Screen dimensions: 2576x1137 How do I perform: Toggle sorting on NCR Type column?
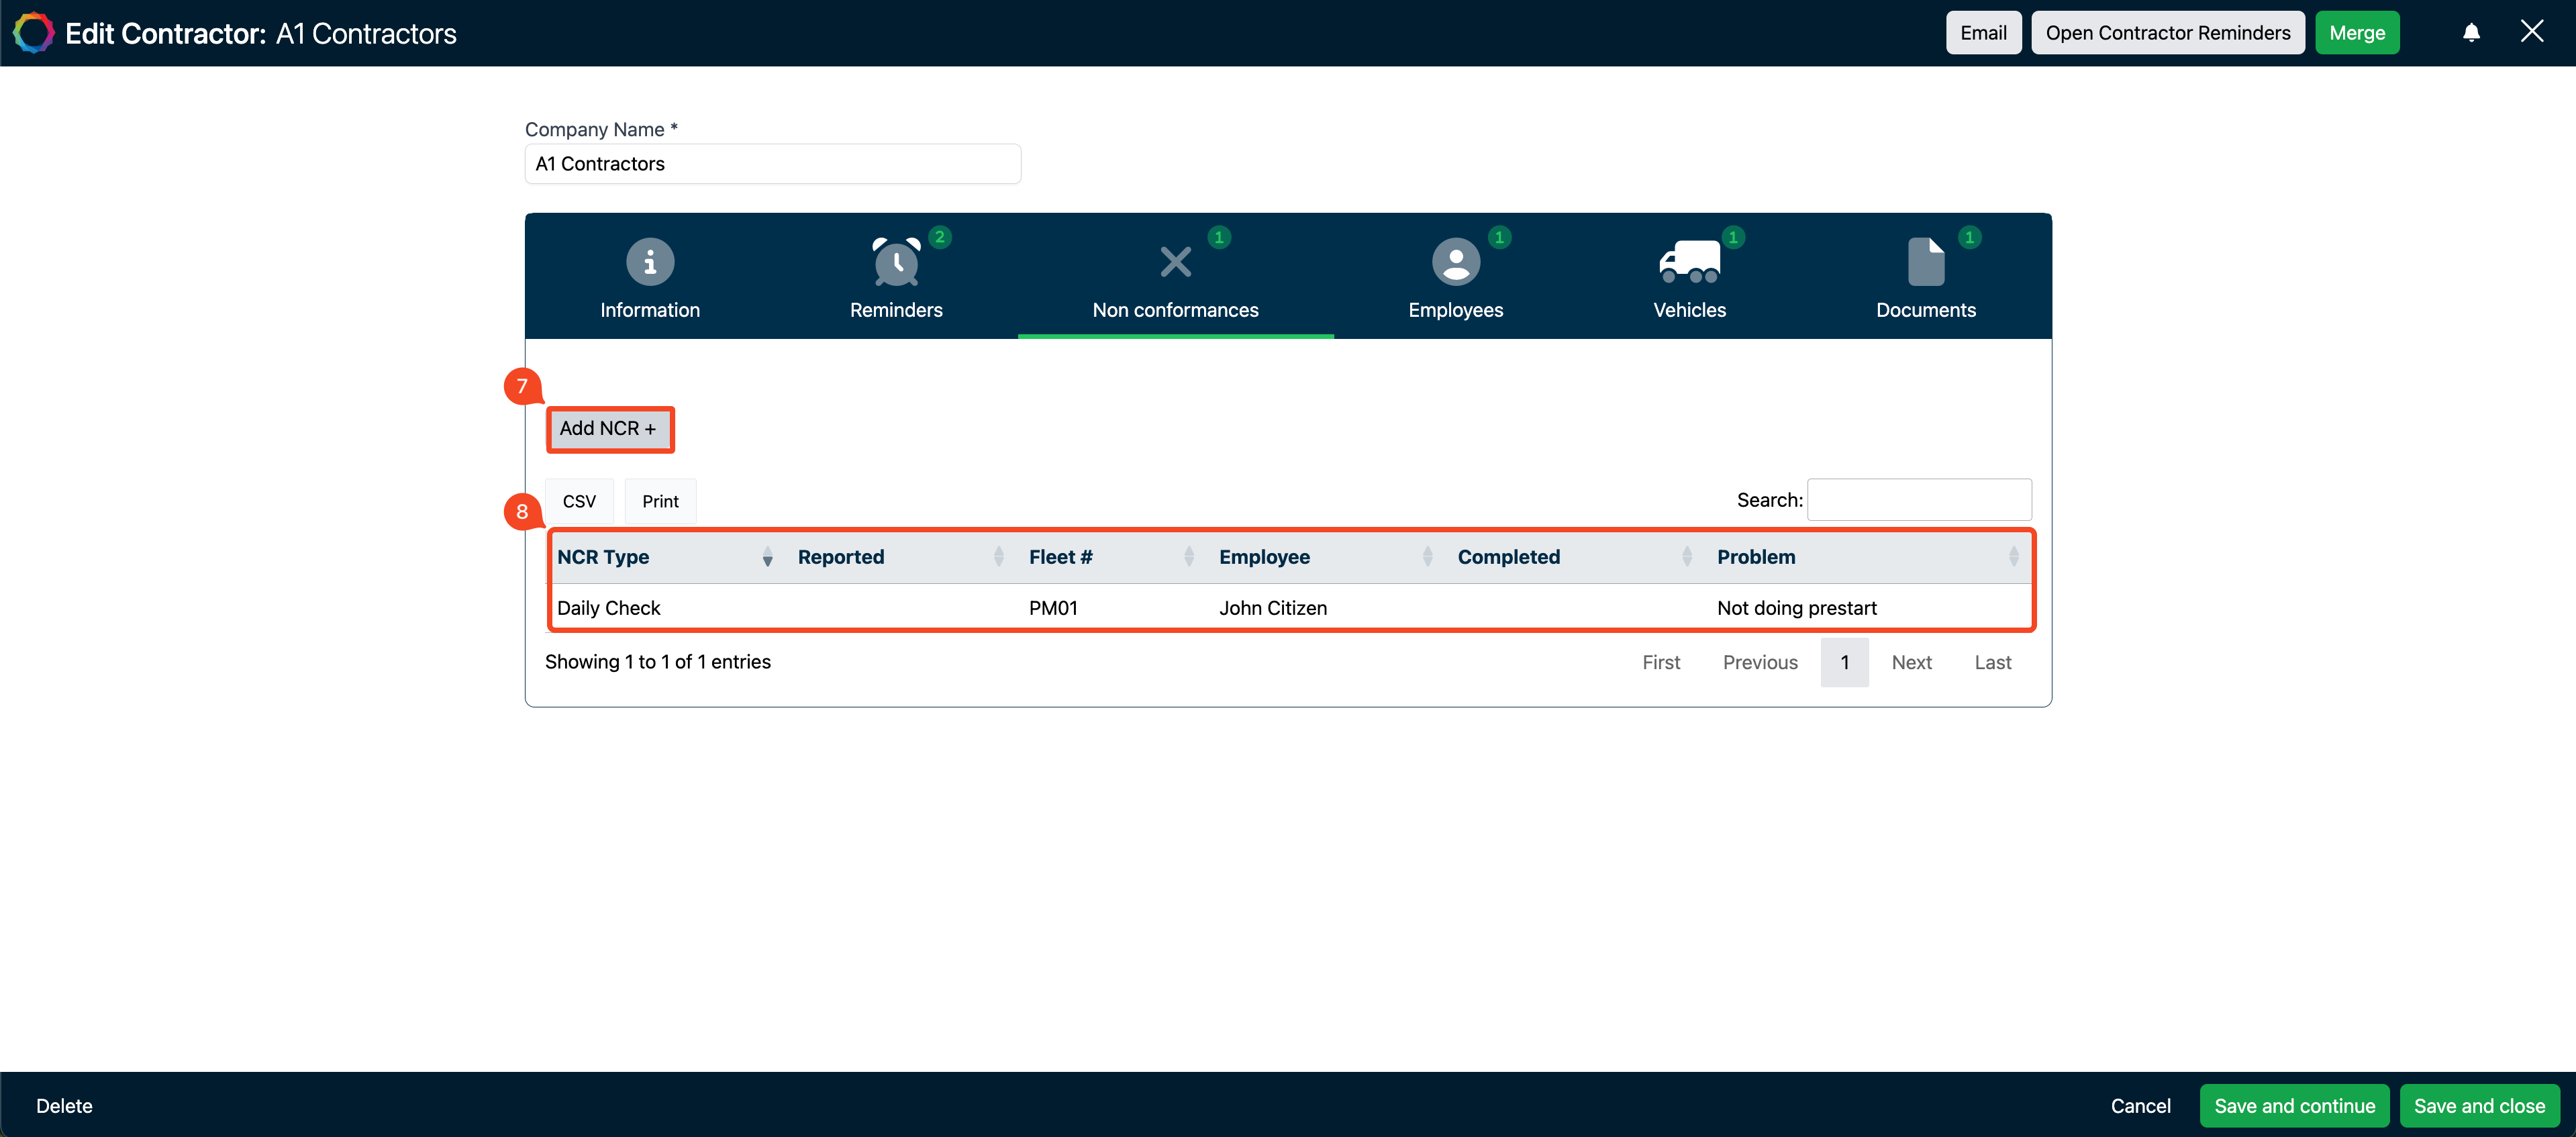pos(767,557)
